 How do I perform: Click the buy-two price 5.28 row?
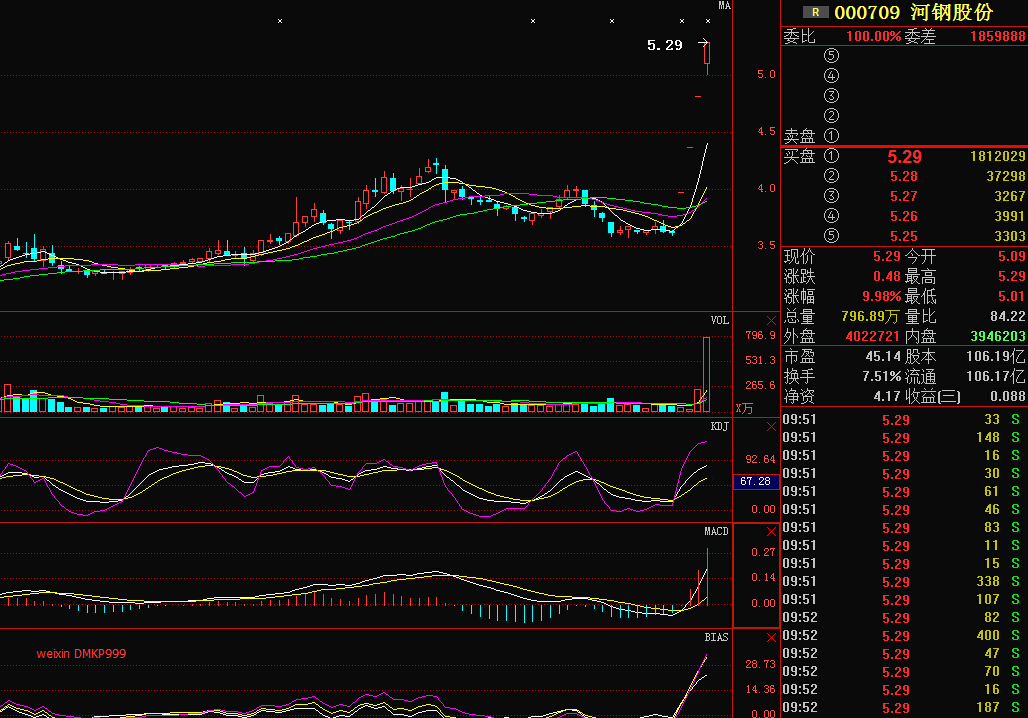coord(903,176)
